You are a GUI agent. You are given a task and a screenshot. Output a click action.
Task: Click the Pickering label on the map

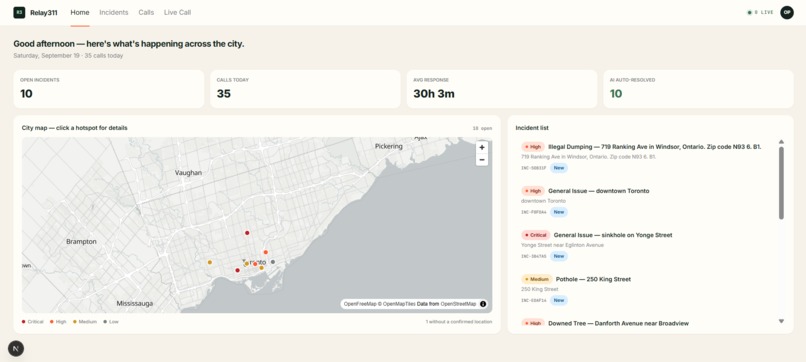click(x=389, y=146)
